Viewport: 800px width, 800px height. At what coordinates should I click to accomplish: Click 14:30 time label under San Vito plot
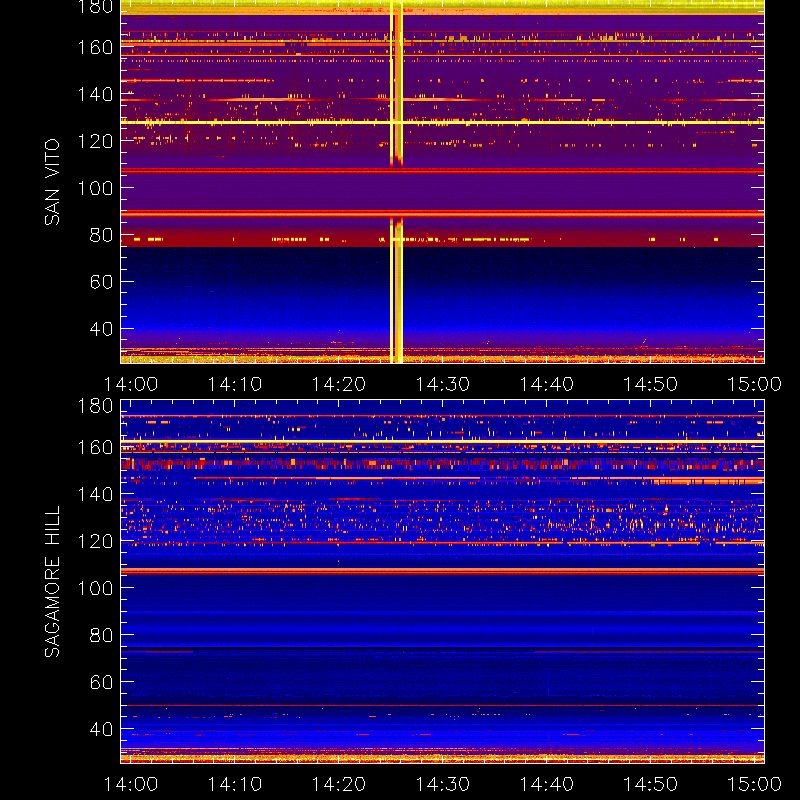[442, 384]
